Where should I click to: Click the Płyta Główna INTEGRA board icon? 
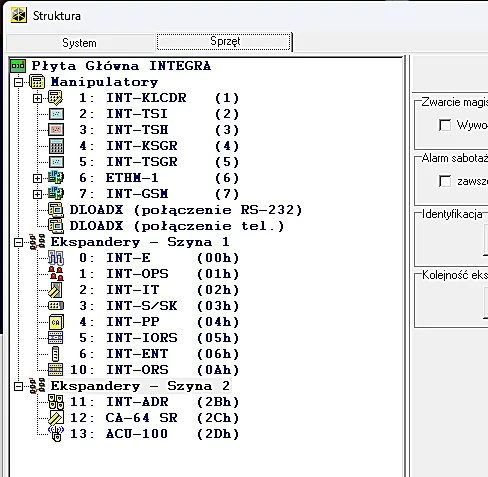(x=18, y=66)
